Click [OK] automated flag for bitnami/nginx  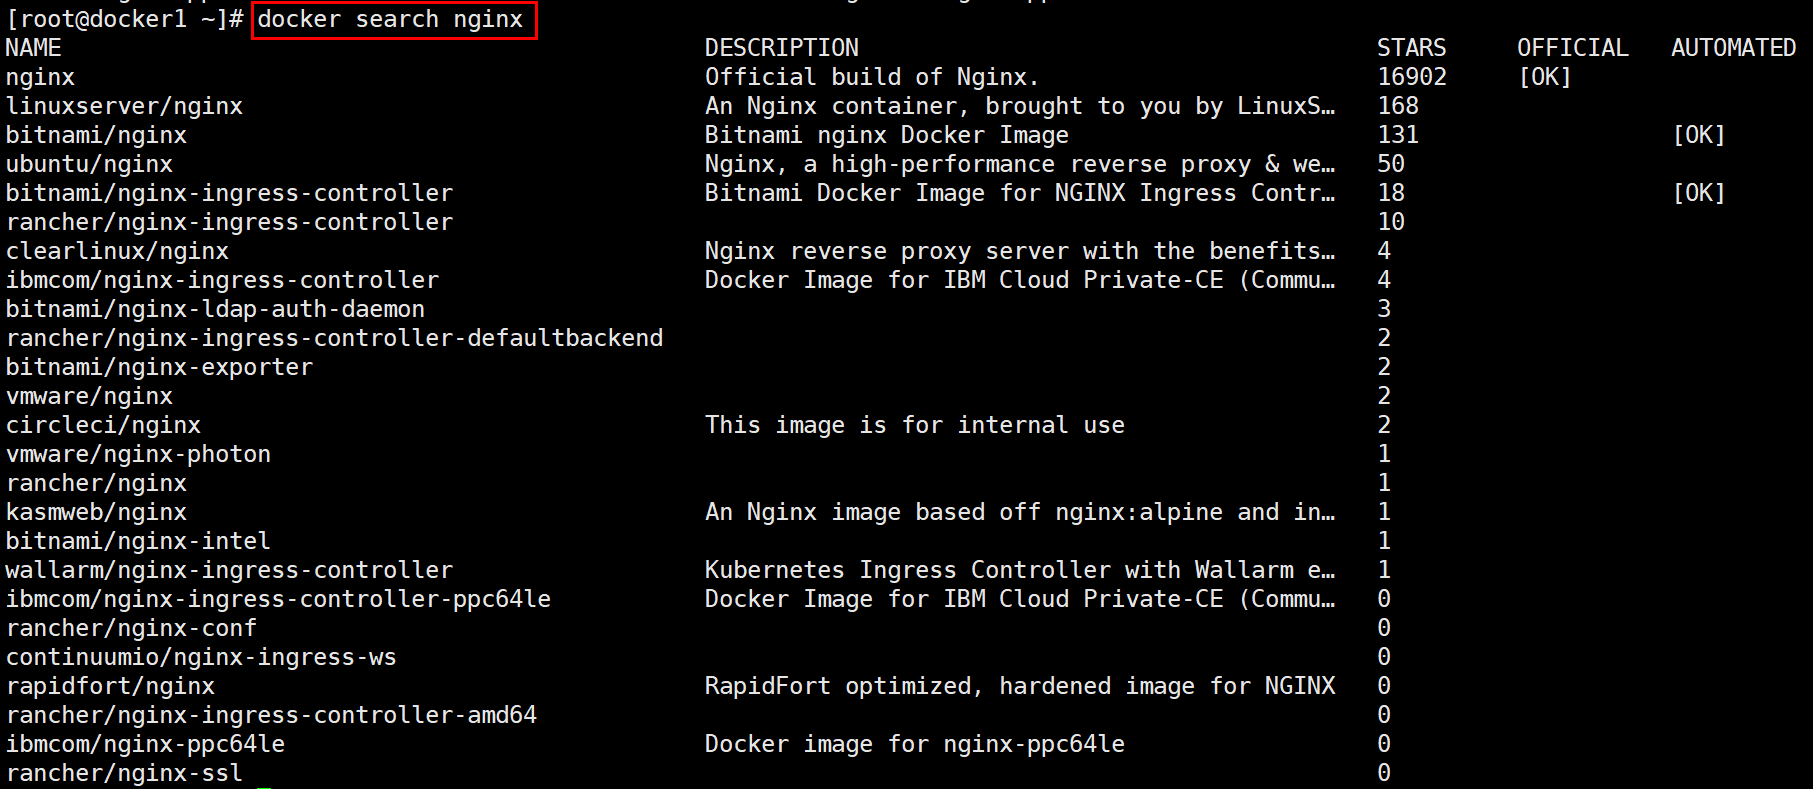(1698, 135)
